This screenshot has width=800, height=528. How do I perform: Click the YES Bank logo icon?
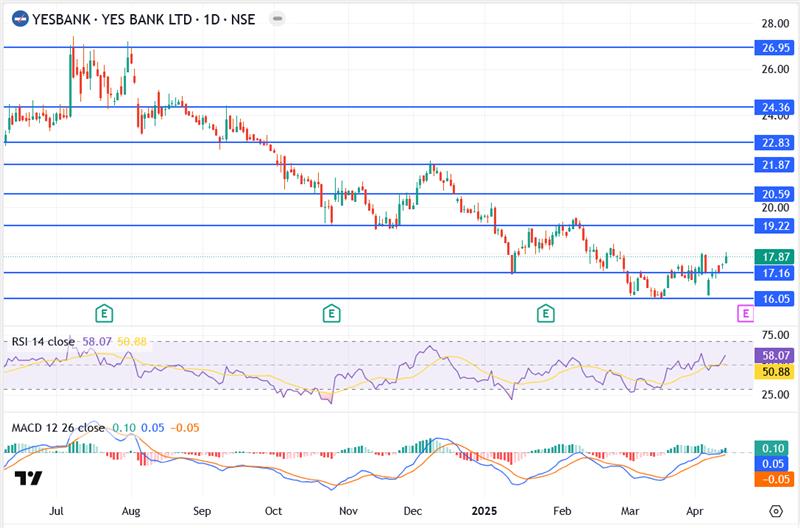(x=18, y=18)
